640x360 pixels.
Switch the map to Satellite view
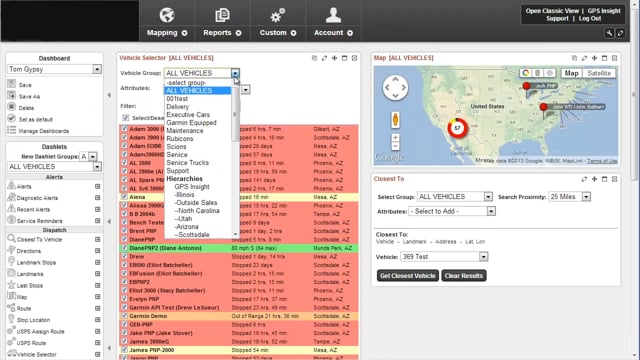599,73
